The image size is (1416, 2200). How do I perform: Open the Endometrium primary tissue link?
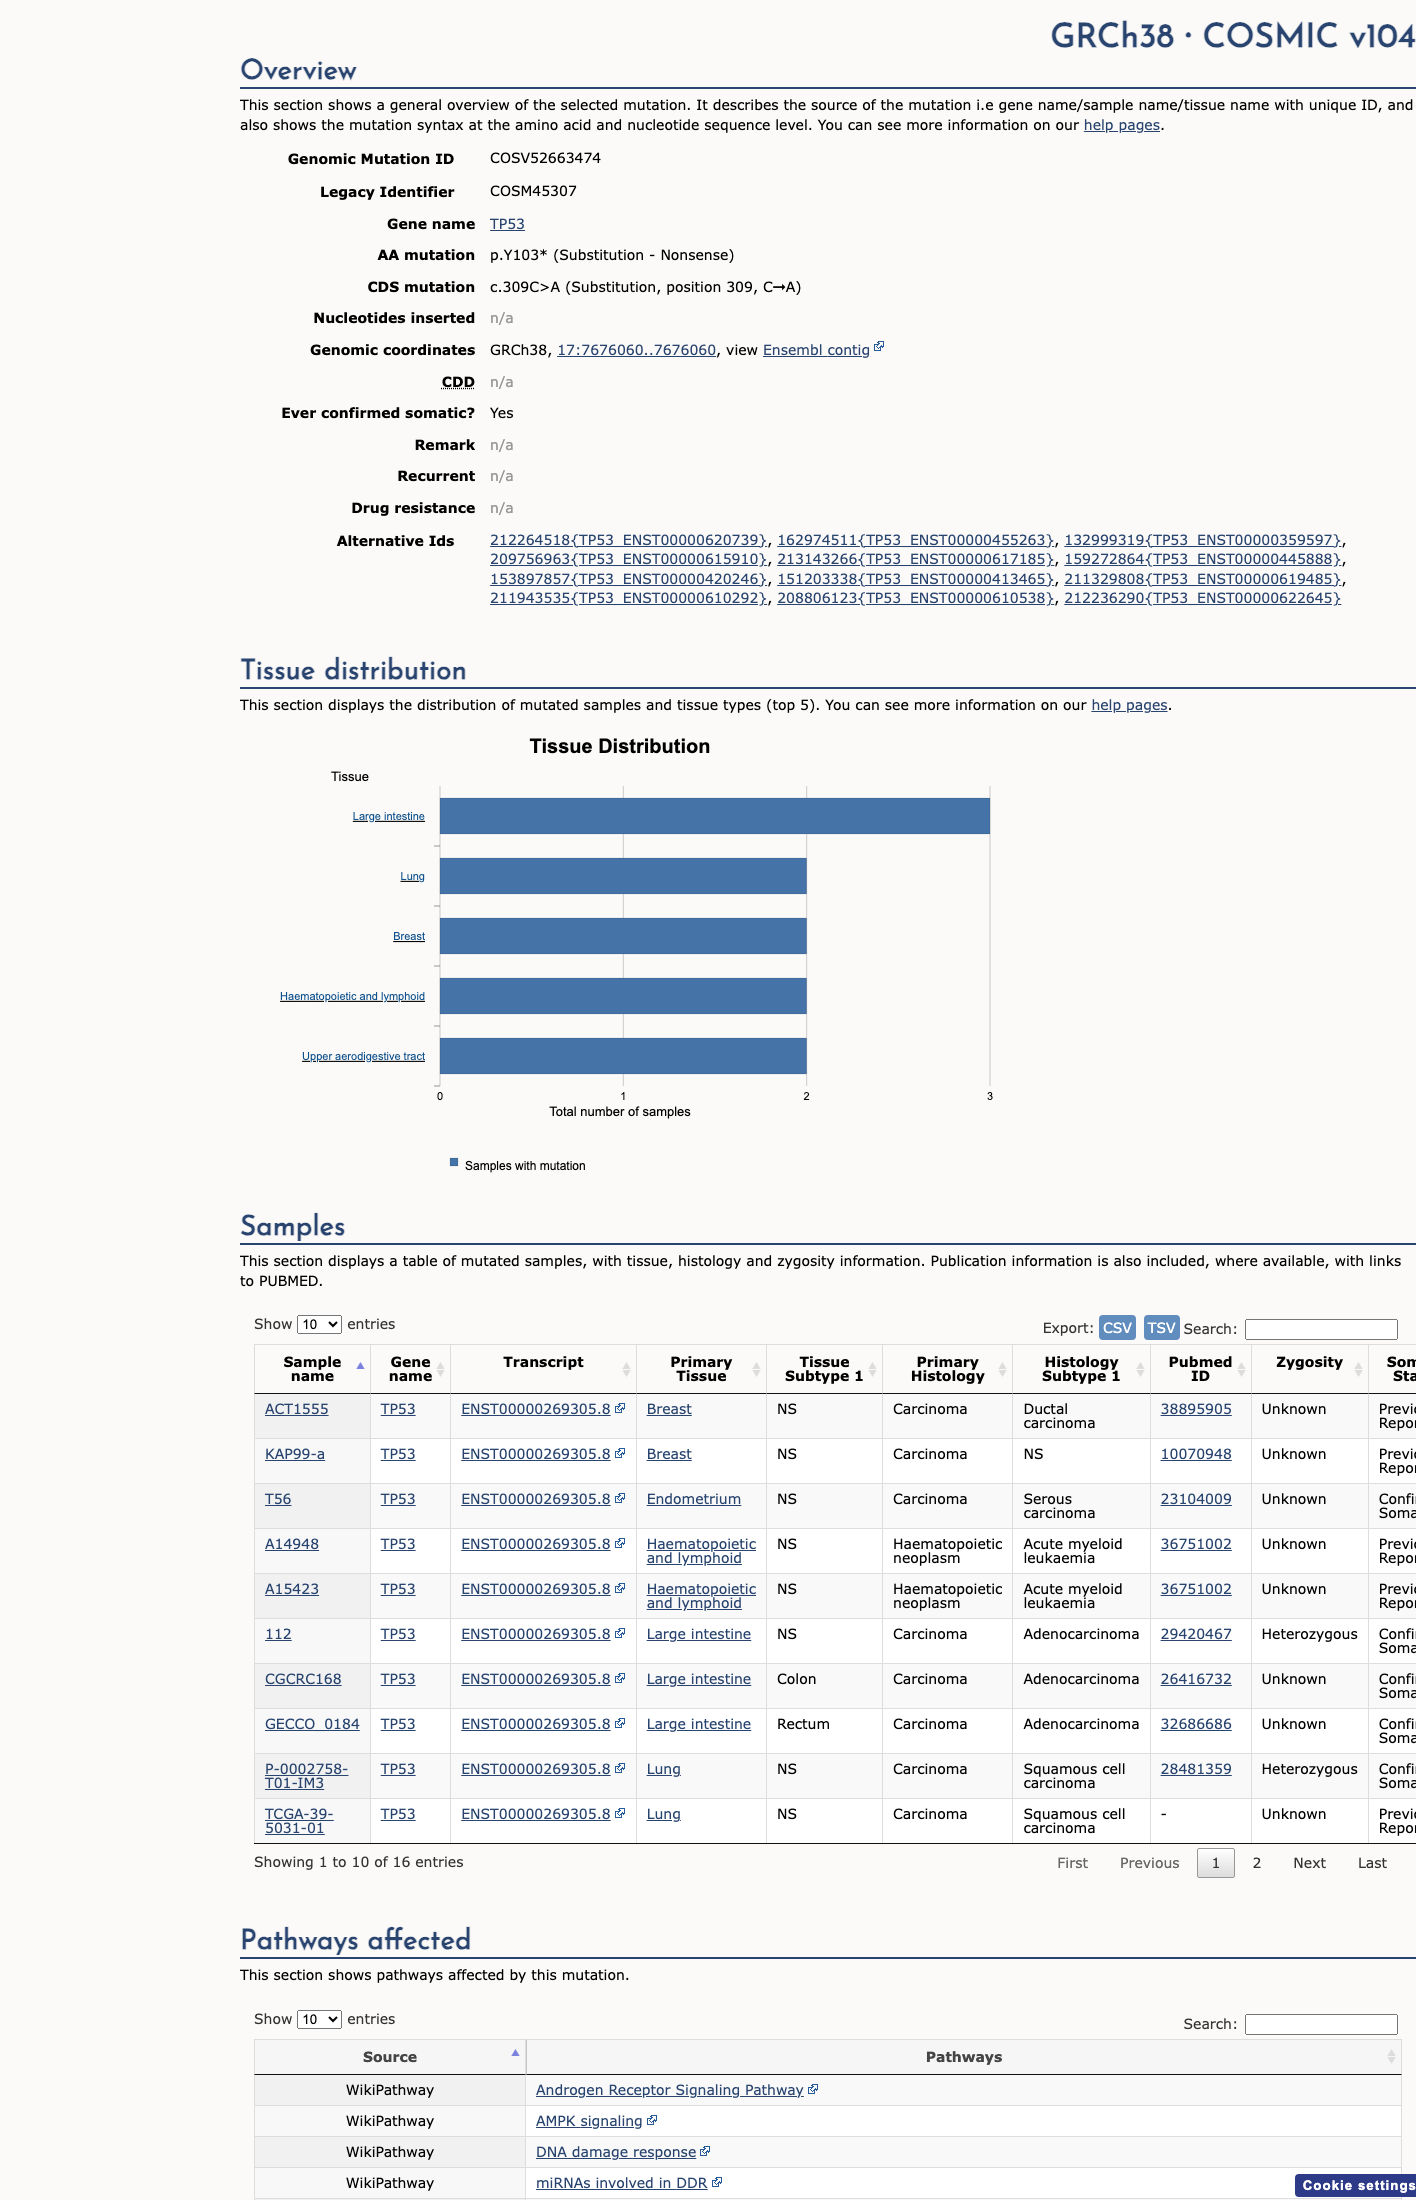coord(694,1499)
